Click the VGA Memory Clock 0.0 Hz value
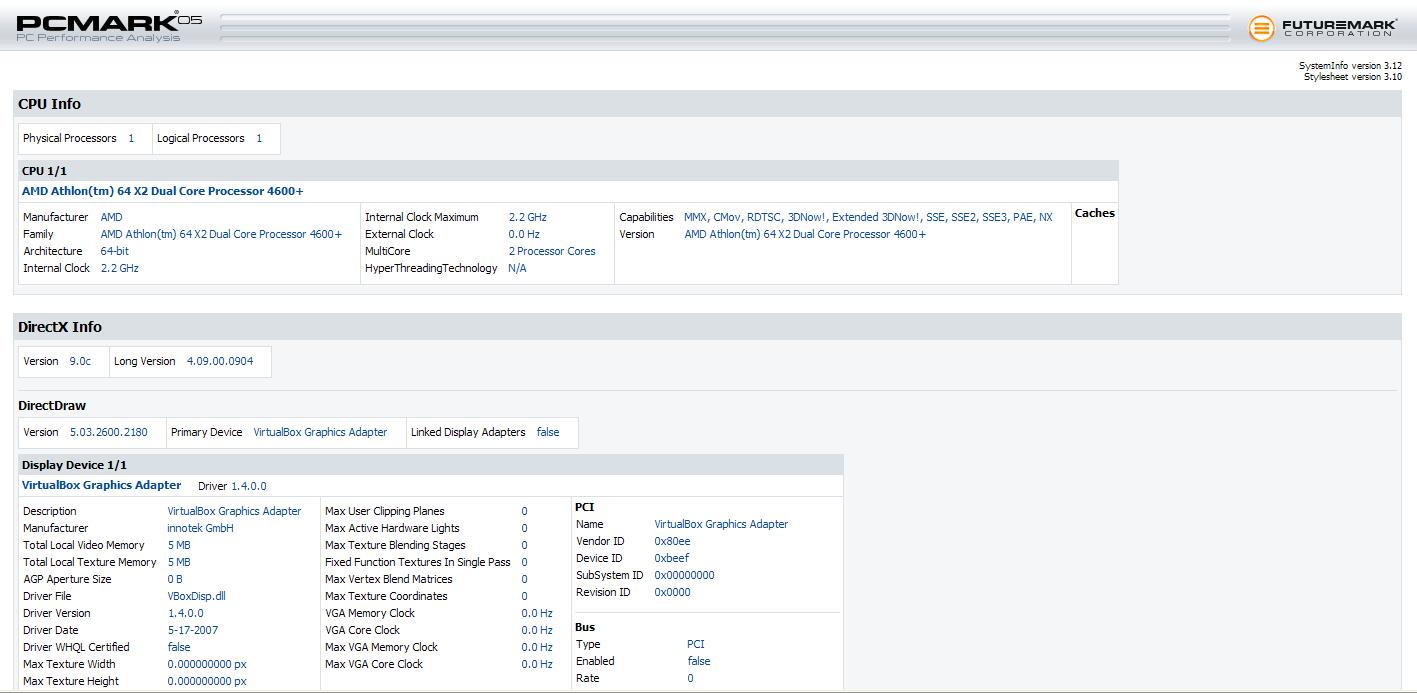 pos(537,613)
